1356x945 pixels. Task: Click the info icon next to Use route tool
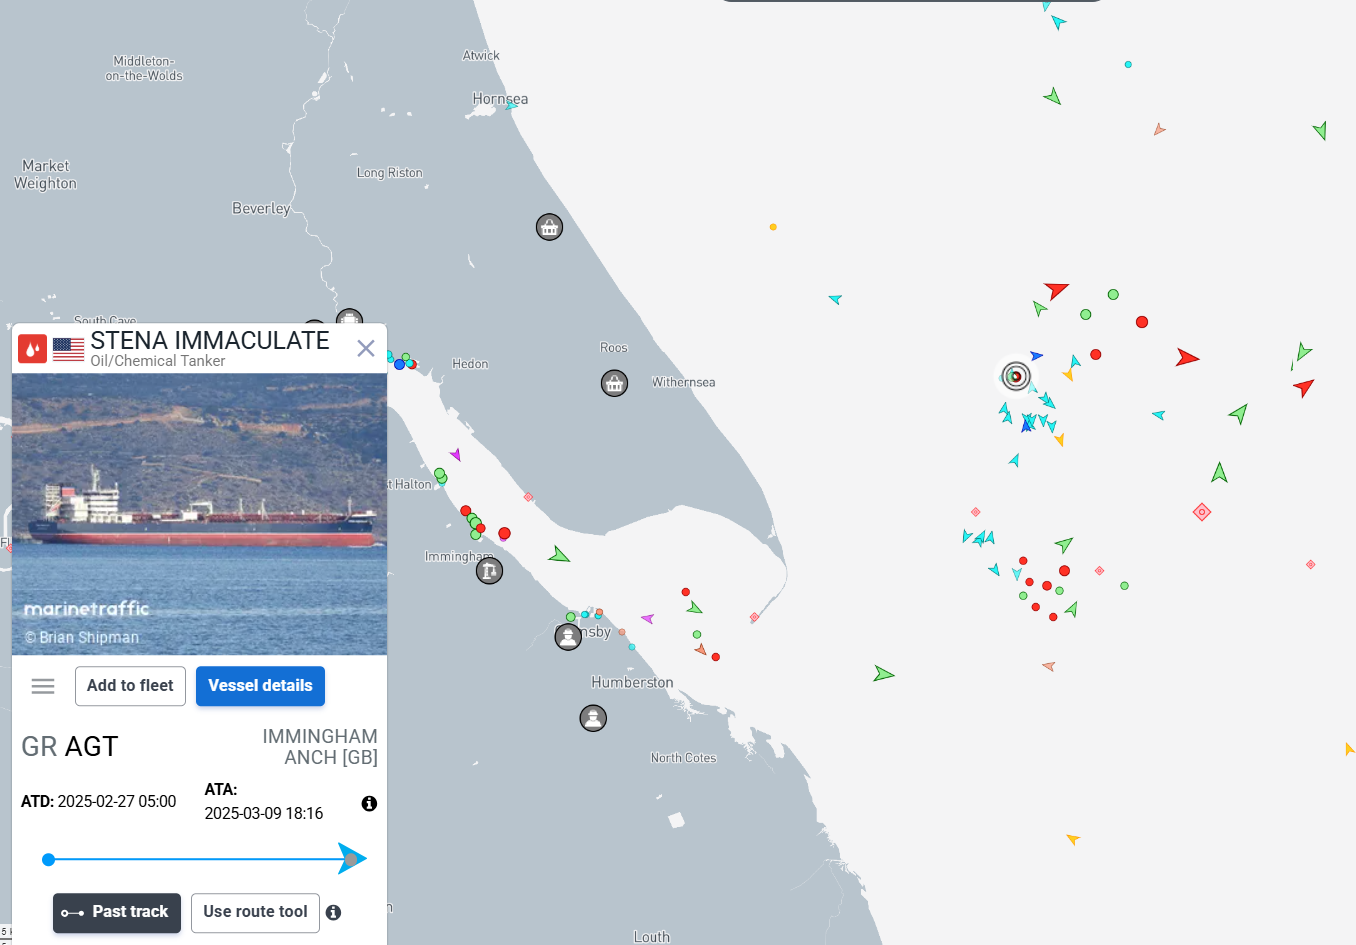coord(334,911)
